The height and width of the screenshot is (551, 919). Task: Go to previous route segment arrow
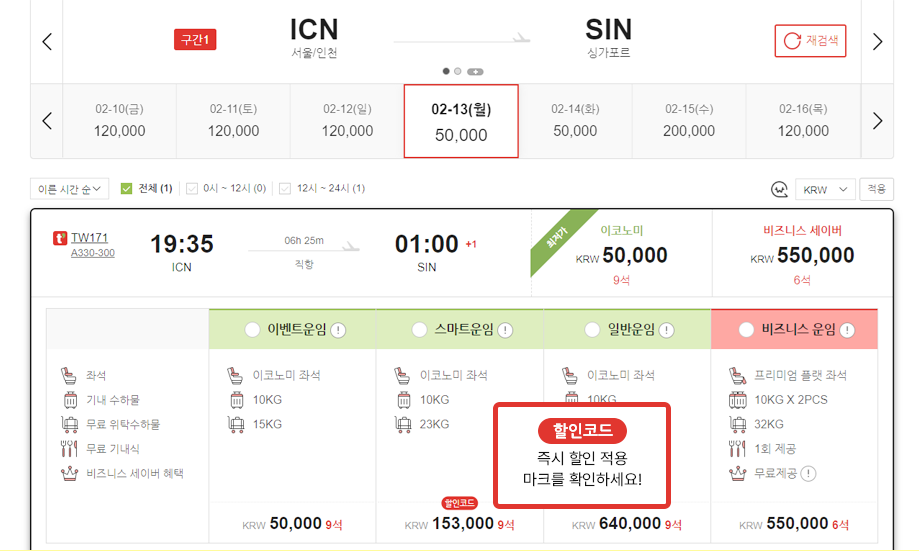click(47, 42)
